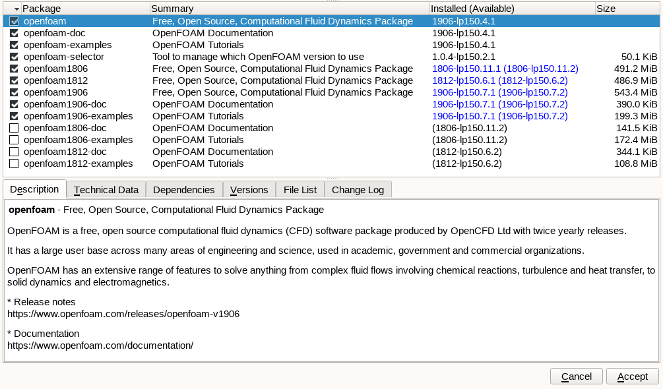Image resolution: width=663 pixels, height=389 pixels.
Task: Select the openfoam-examples package name
Action: pyautogui.click(x=68, y=45)
